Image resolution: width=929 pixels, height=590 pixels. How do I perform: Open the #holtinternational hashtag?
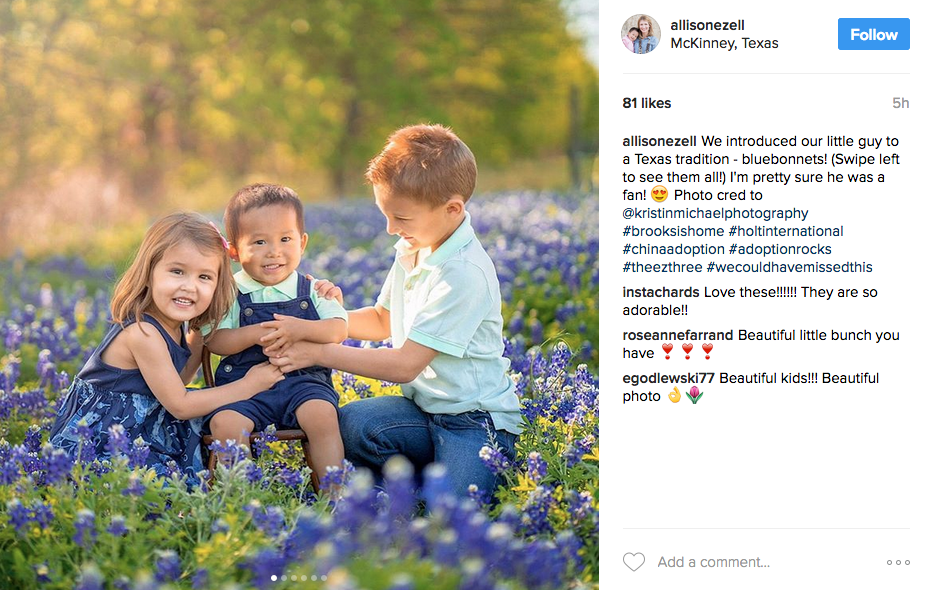[786, 231]
